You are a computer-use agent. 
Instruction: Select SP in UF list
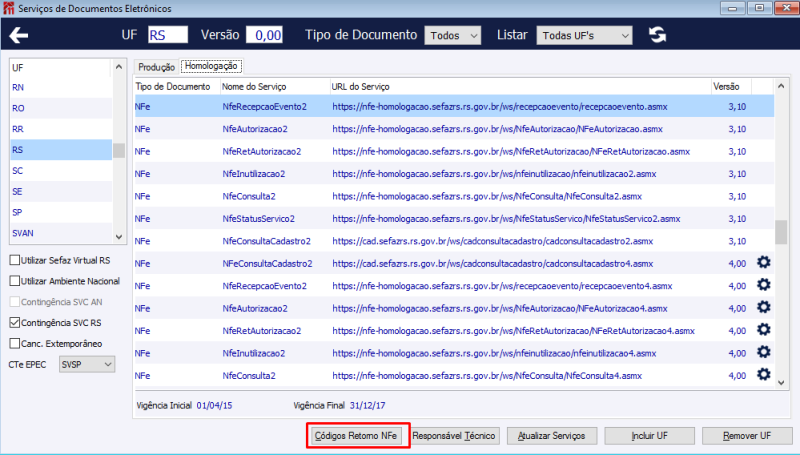point(61,212)
